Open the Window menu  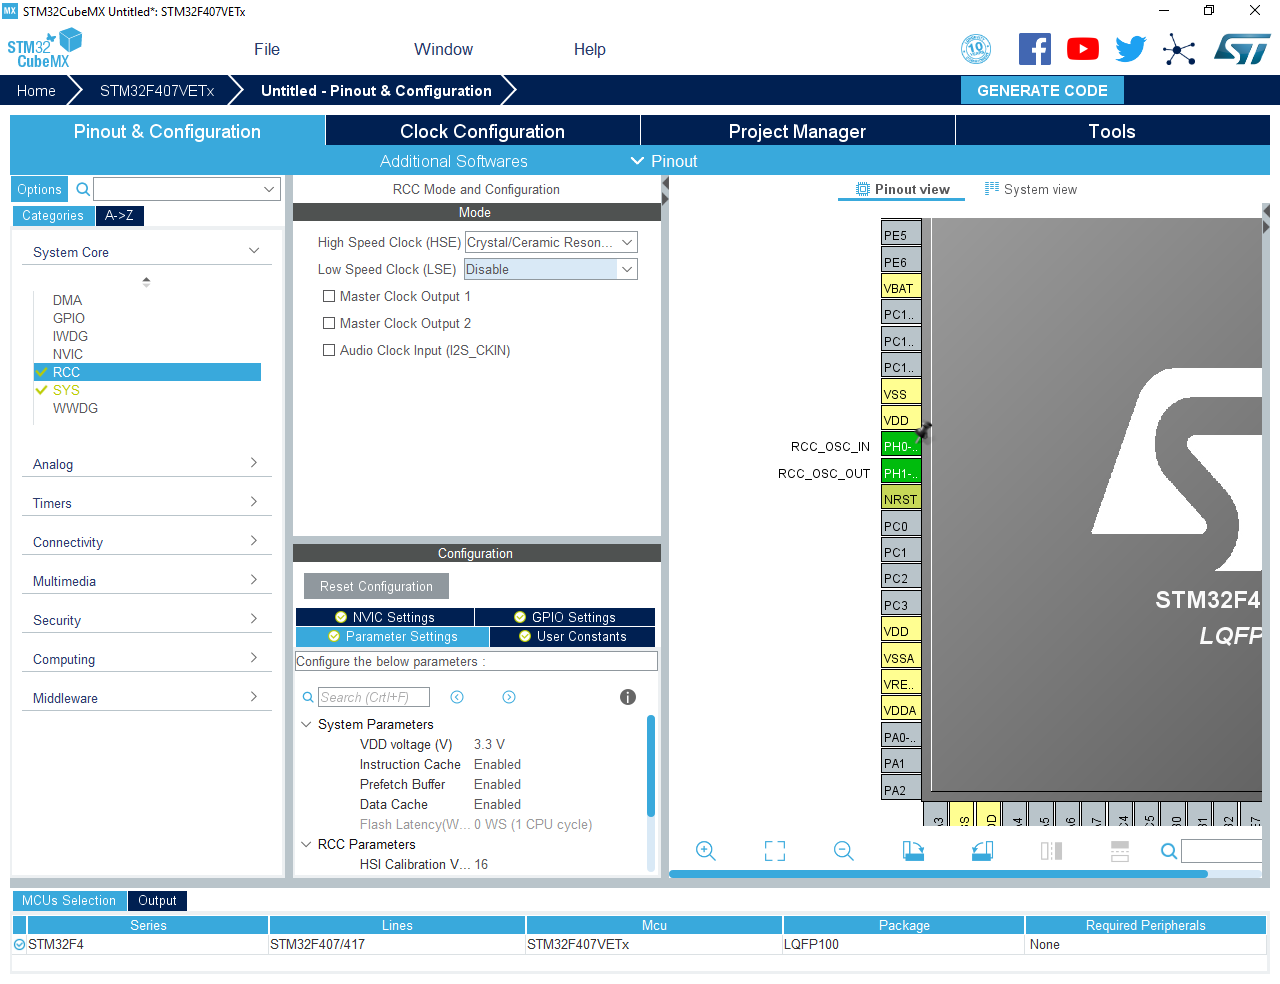click(443, 49)
